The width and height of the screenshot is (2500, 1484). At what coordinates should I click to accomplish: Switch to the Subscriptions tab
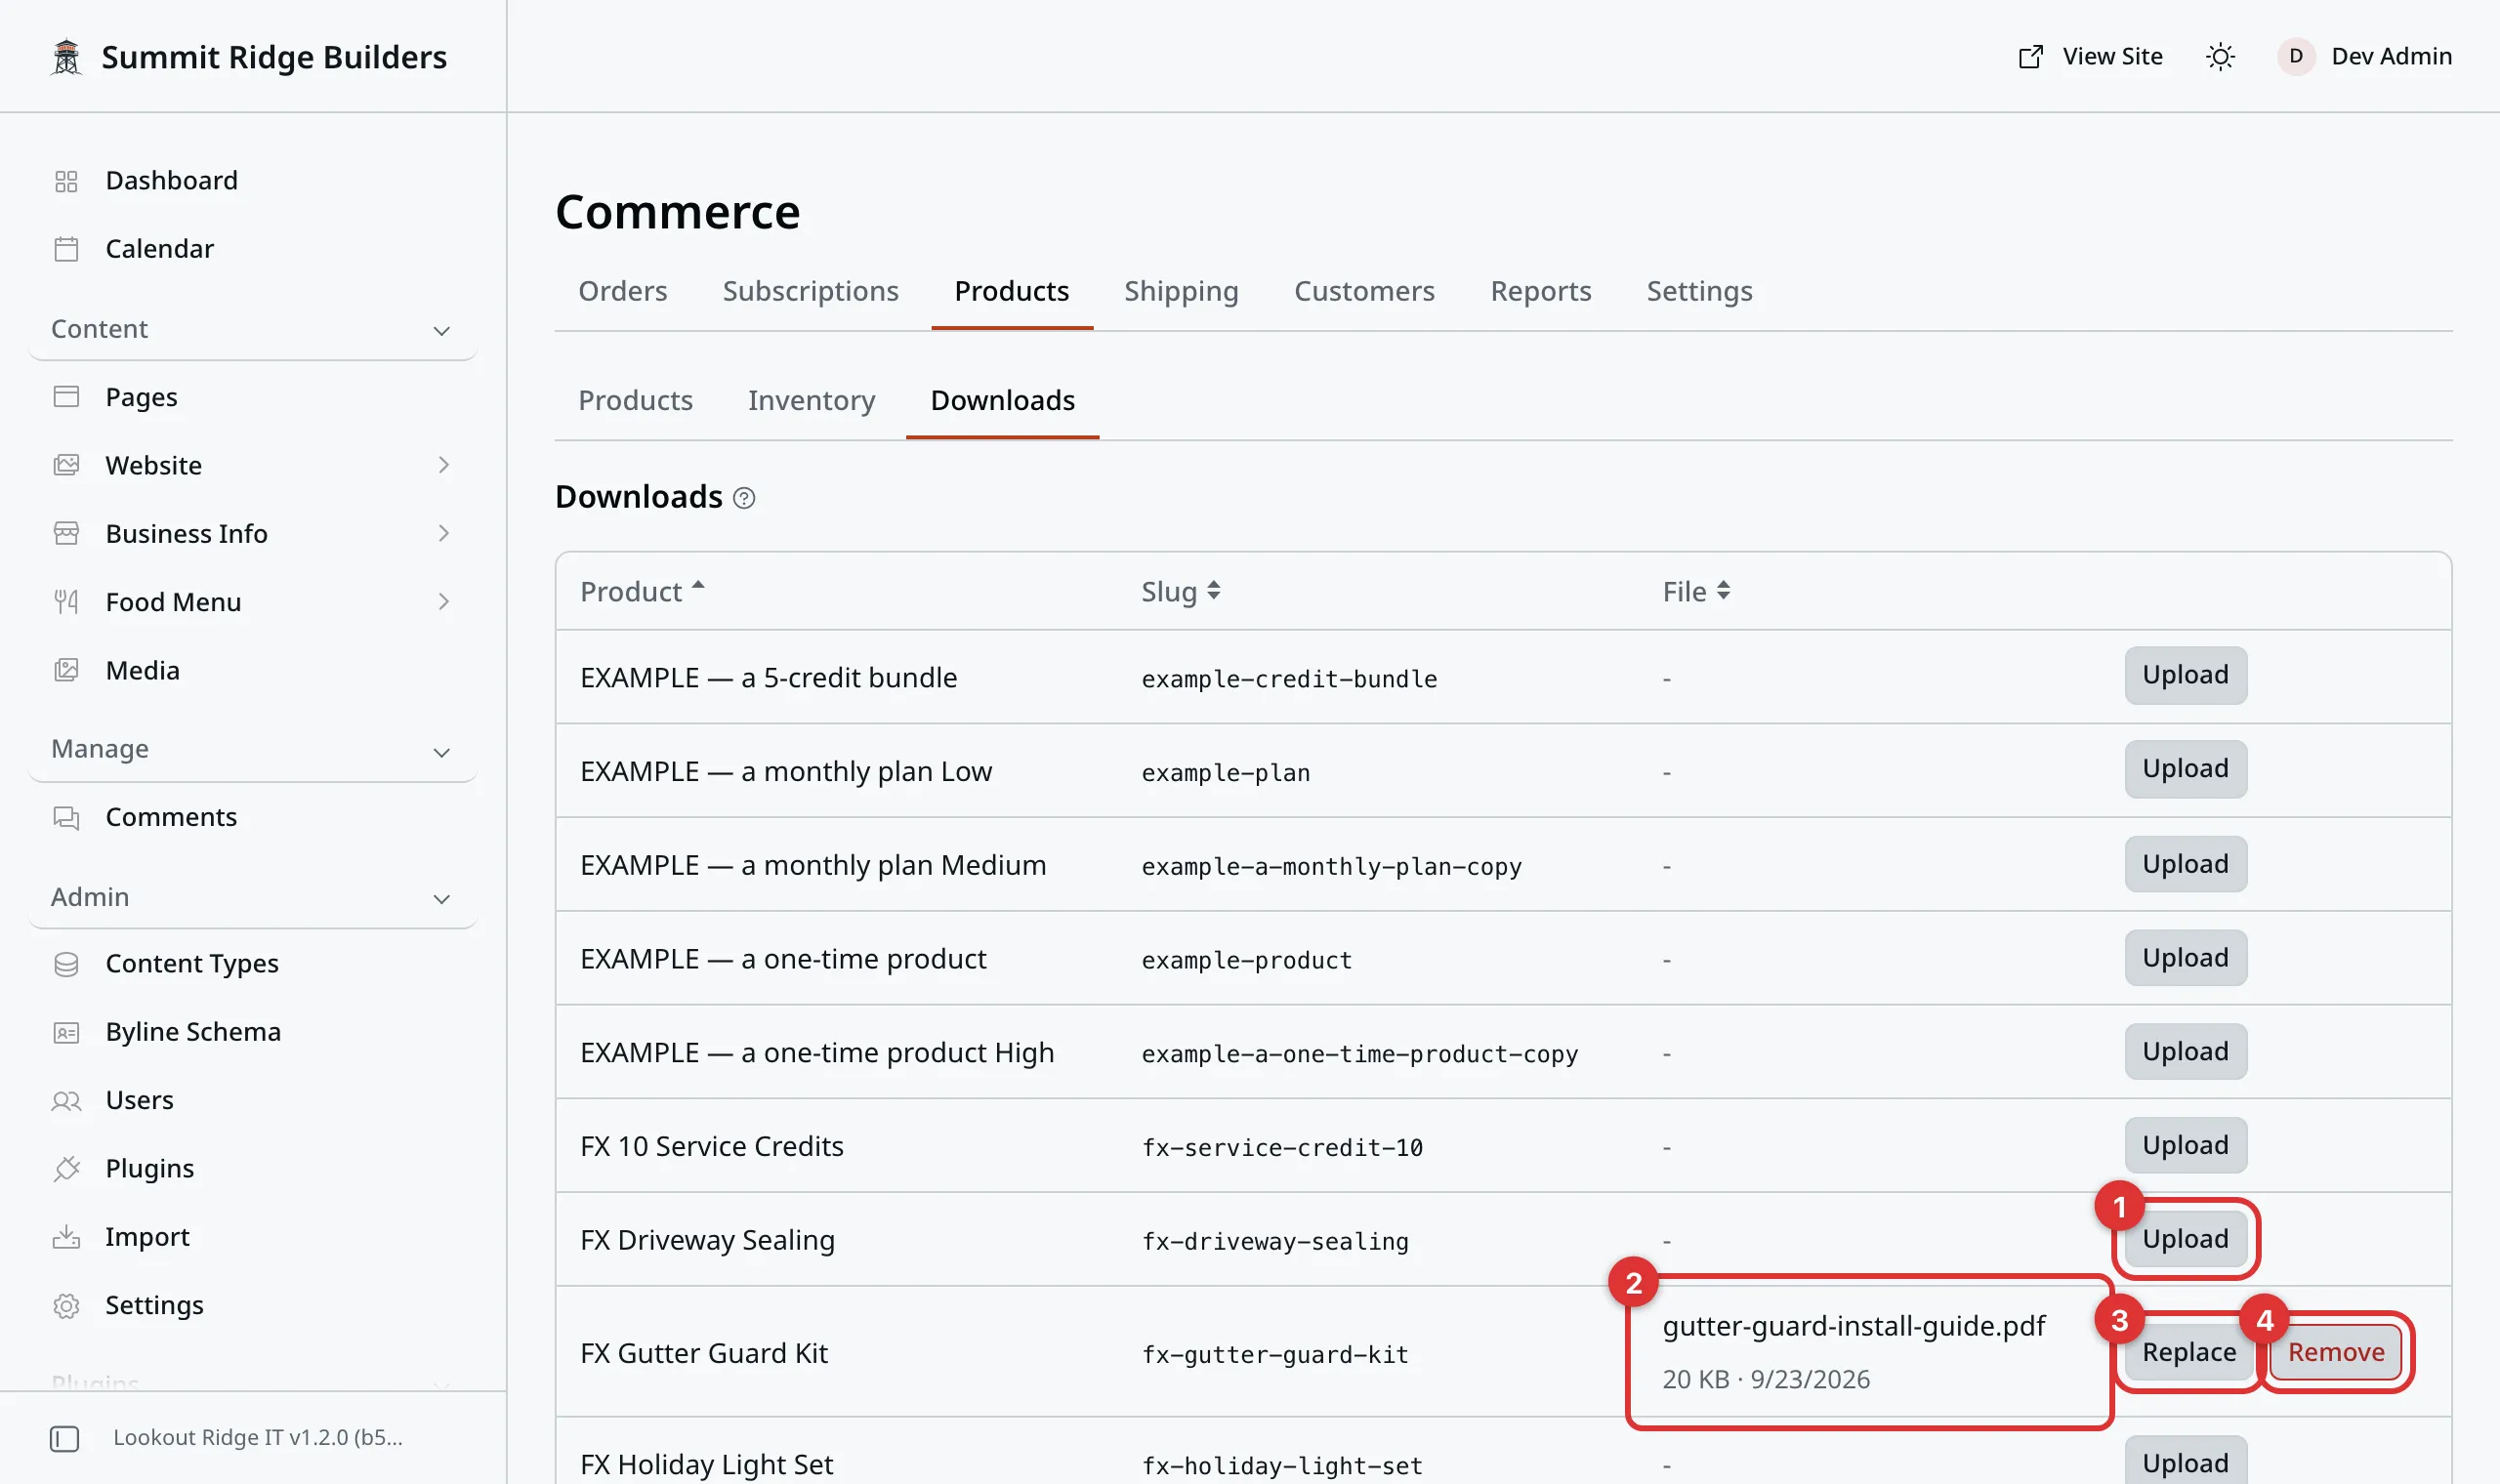tap(810, 291)
